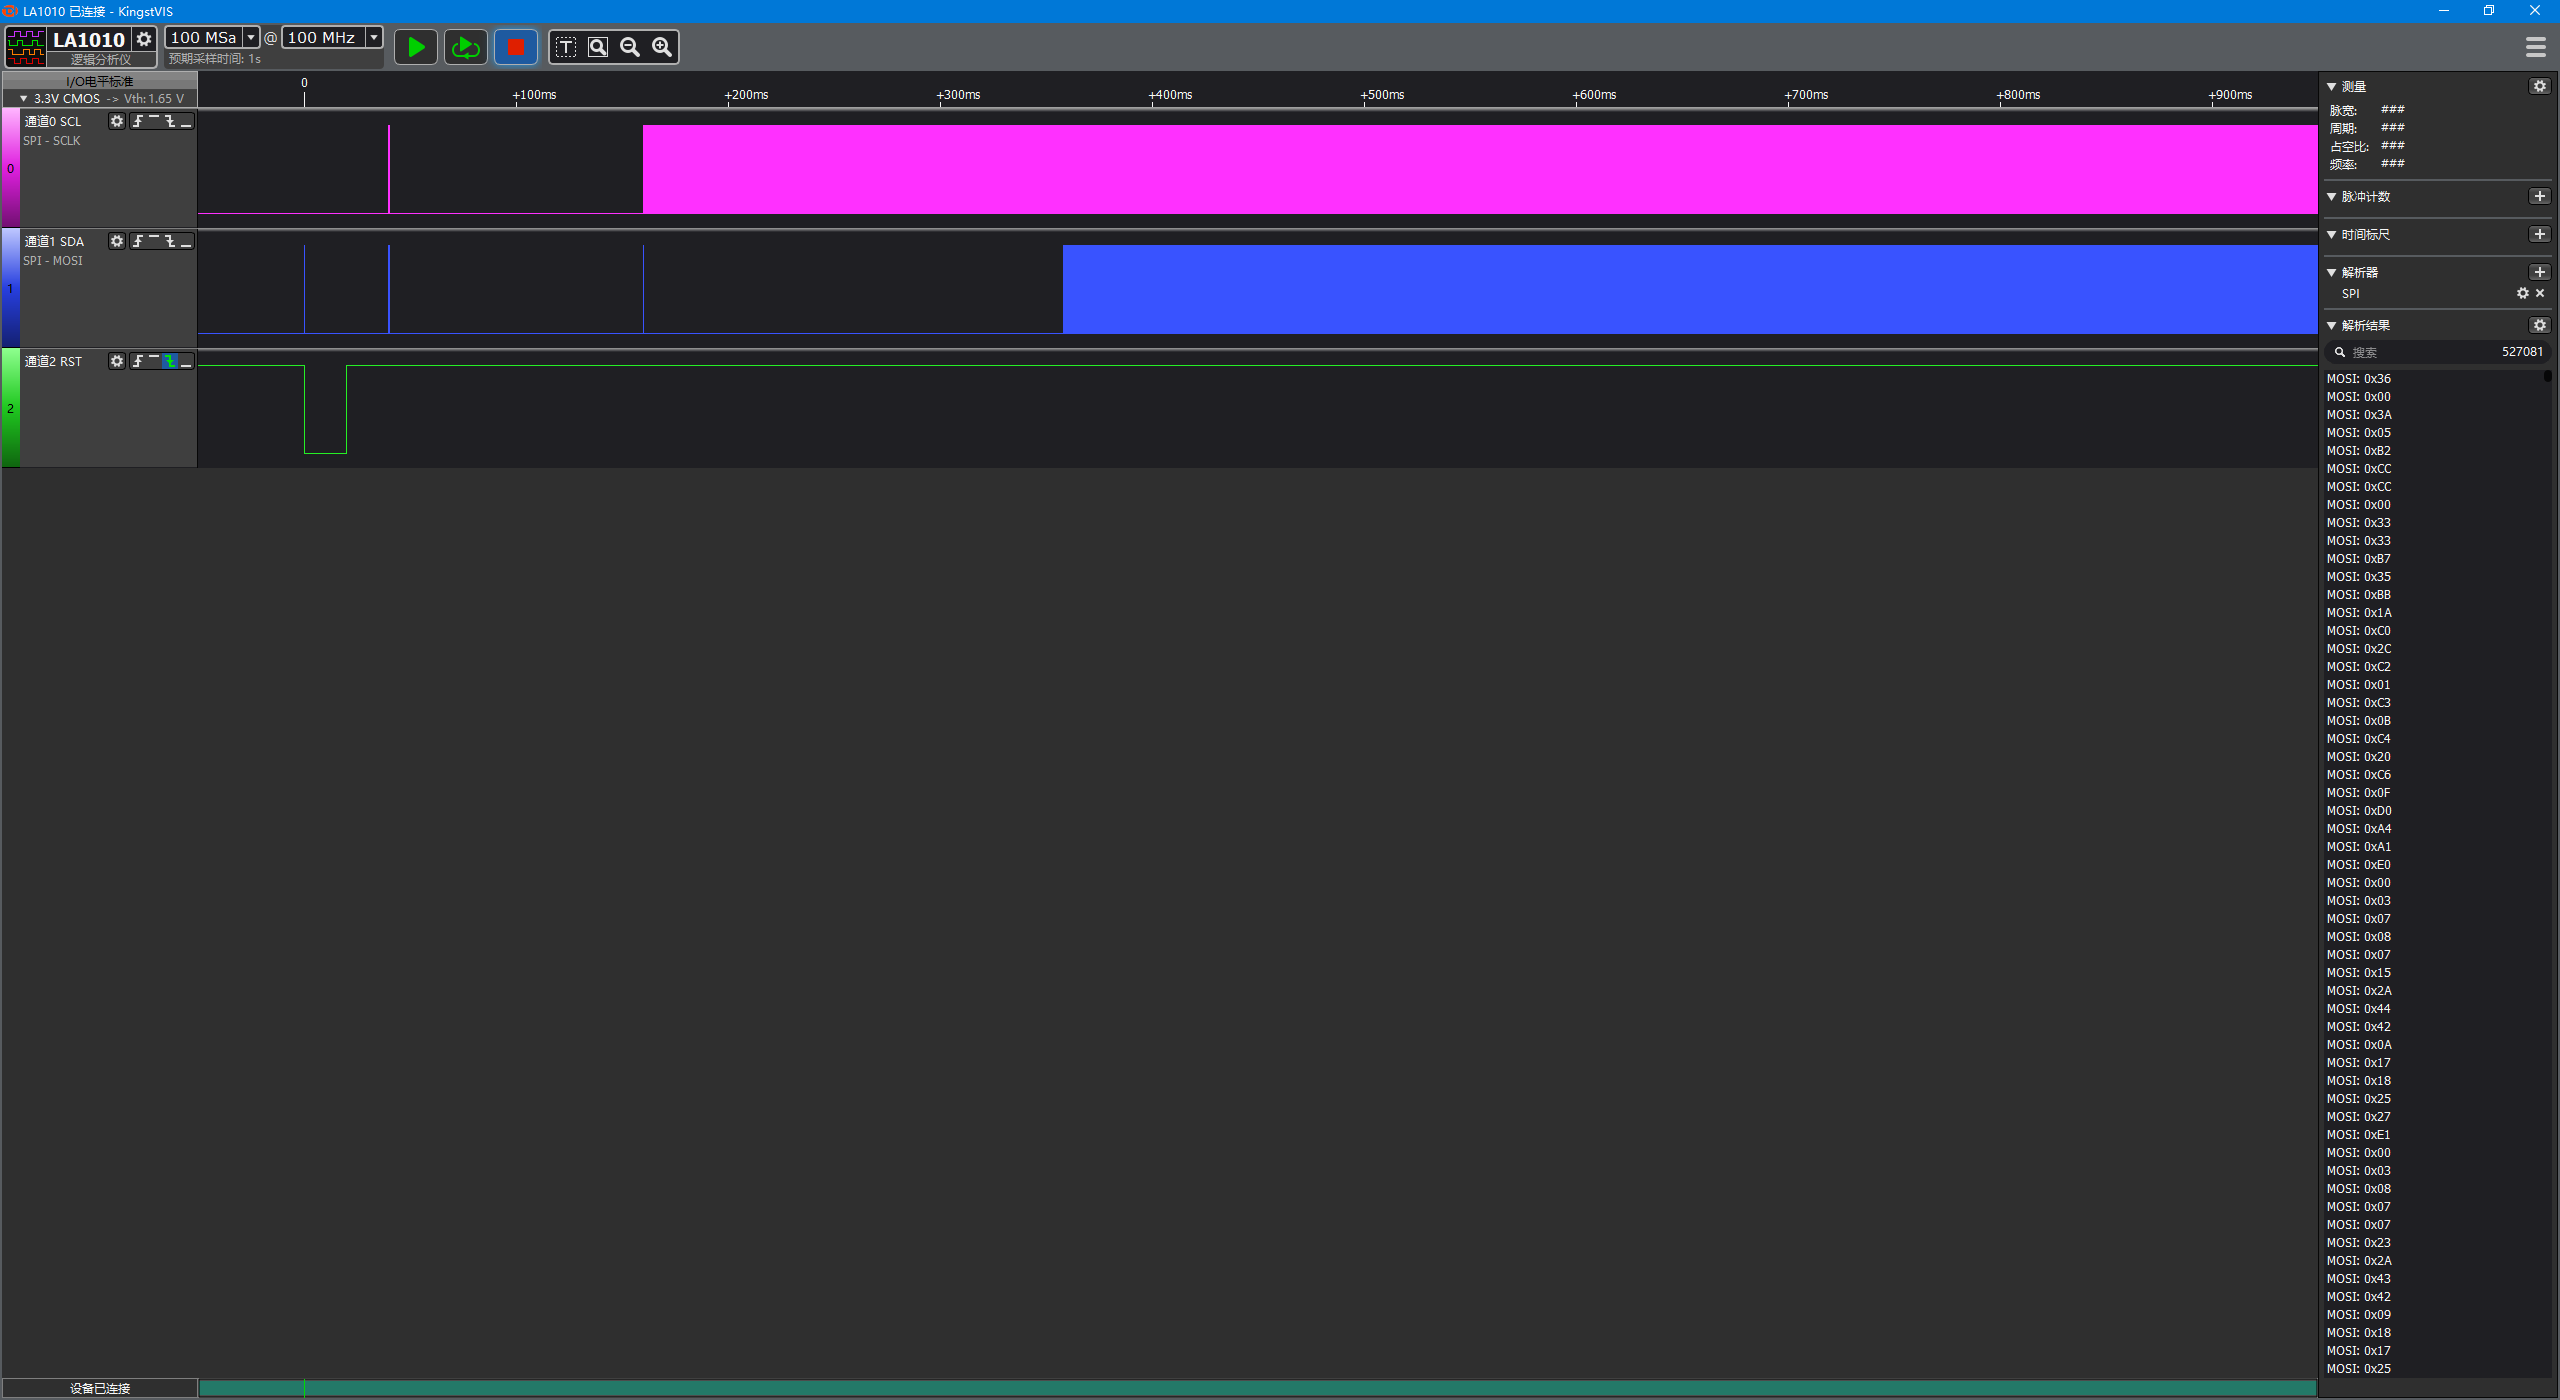
Task: Select result MOSI: 0xB2
Action: 2359,451
